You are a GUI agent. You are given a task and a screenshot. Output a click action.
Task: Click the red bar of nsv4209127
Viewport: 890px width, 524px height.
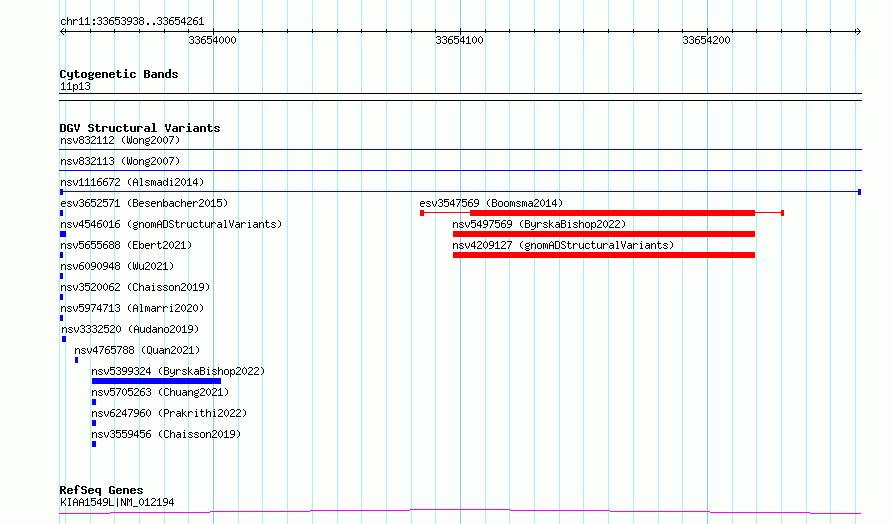coord(604,255)
